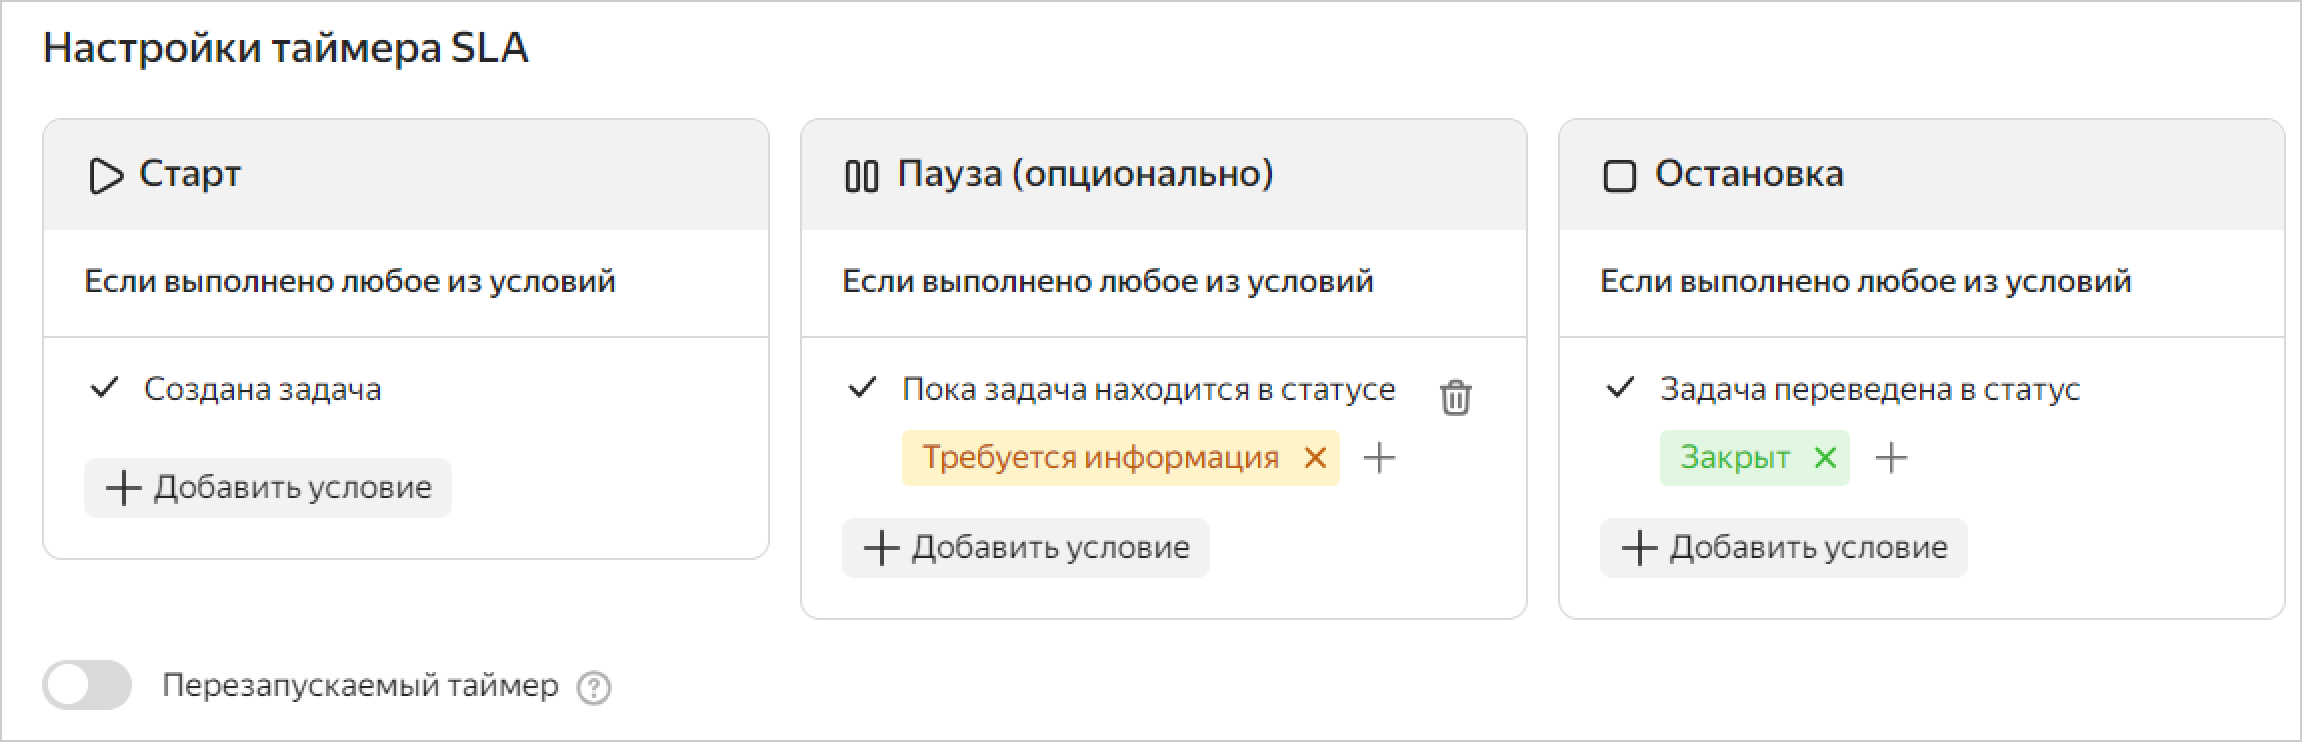Viewport: 2302px width, 742px height.
Task: Add another status next to 'Закрыт'
Action: coord(1891,458)
